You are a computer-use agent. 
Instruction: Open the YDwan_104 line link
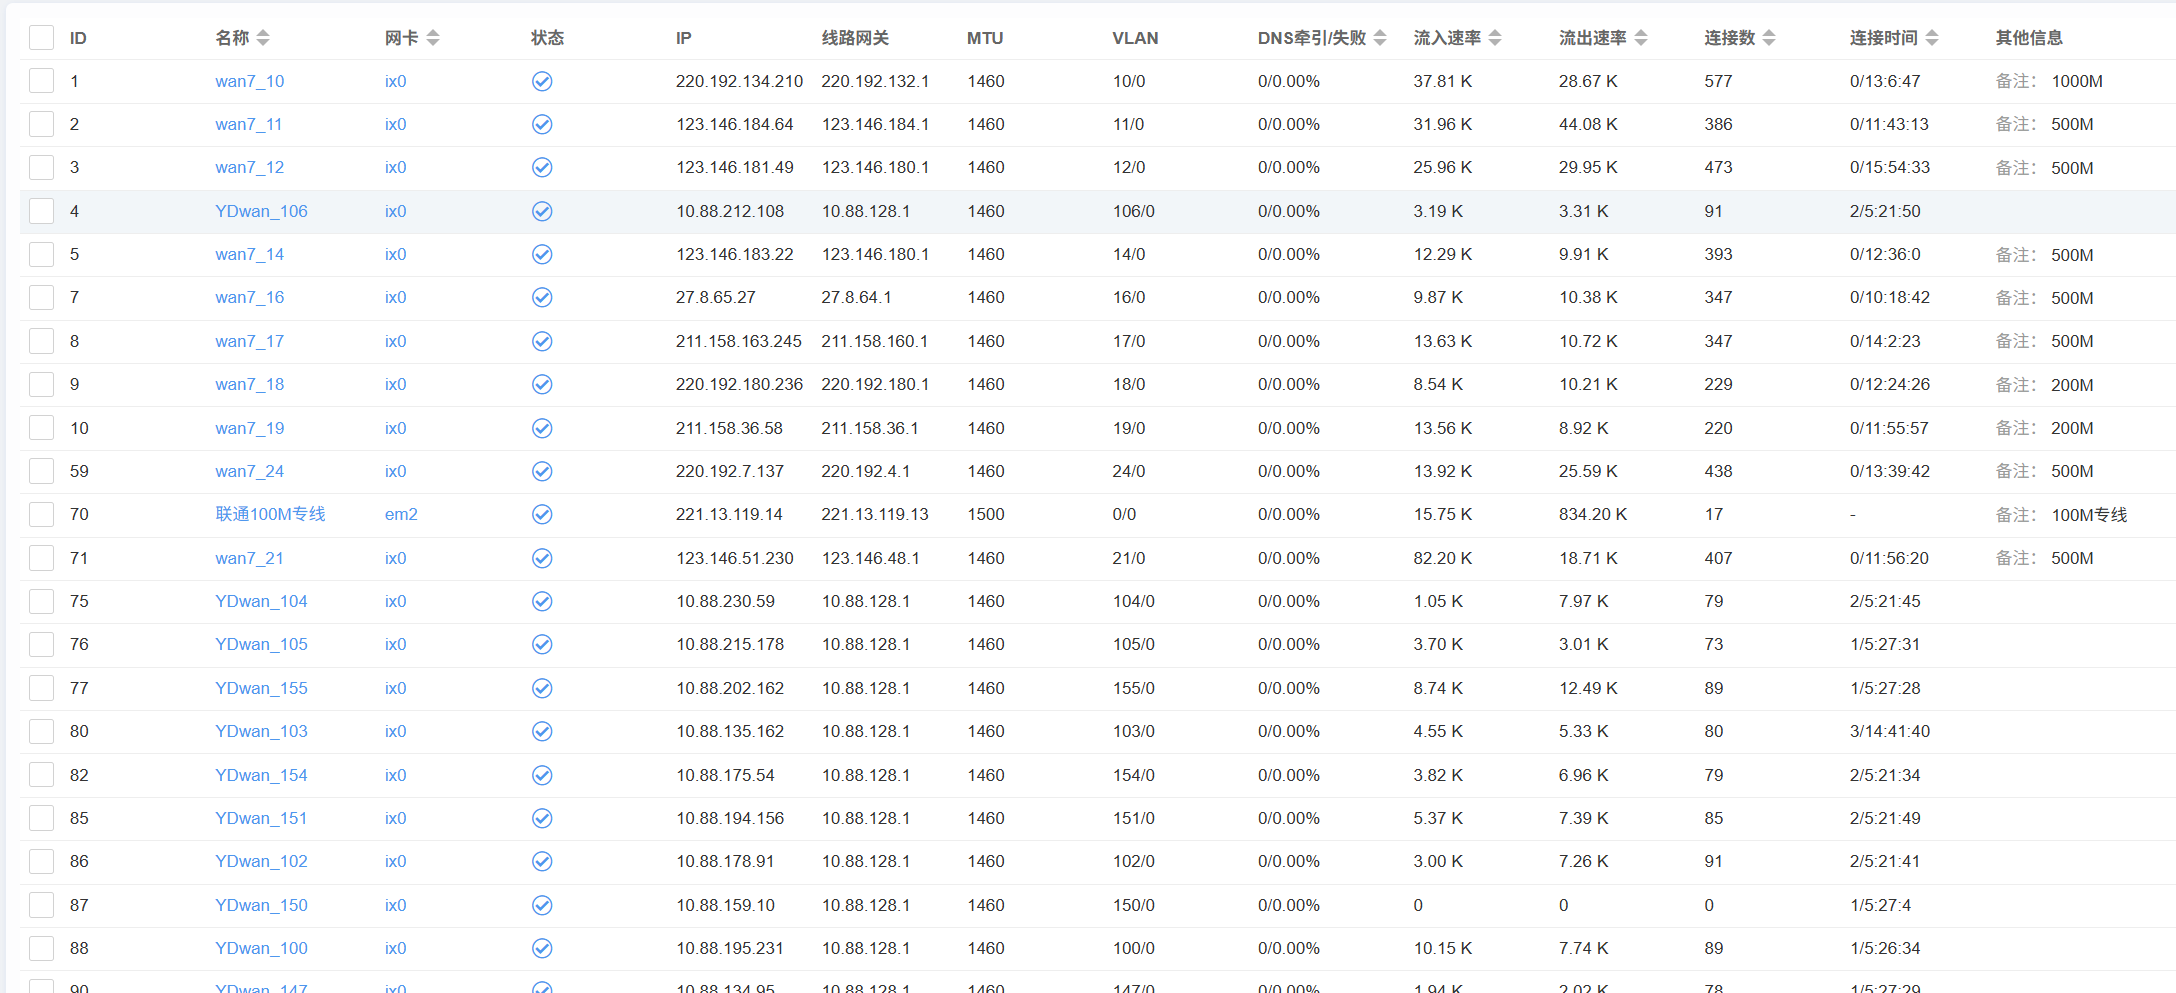(261, 601)
